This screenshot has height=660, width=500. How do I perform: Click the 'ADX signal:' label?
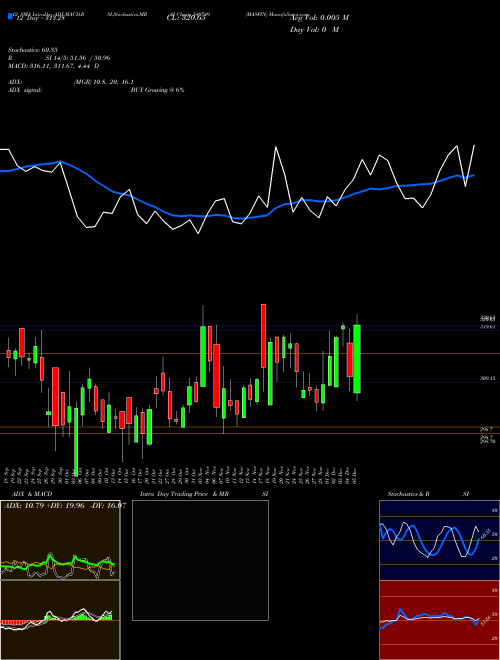(25, 90)
